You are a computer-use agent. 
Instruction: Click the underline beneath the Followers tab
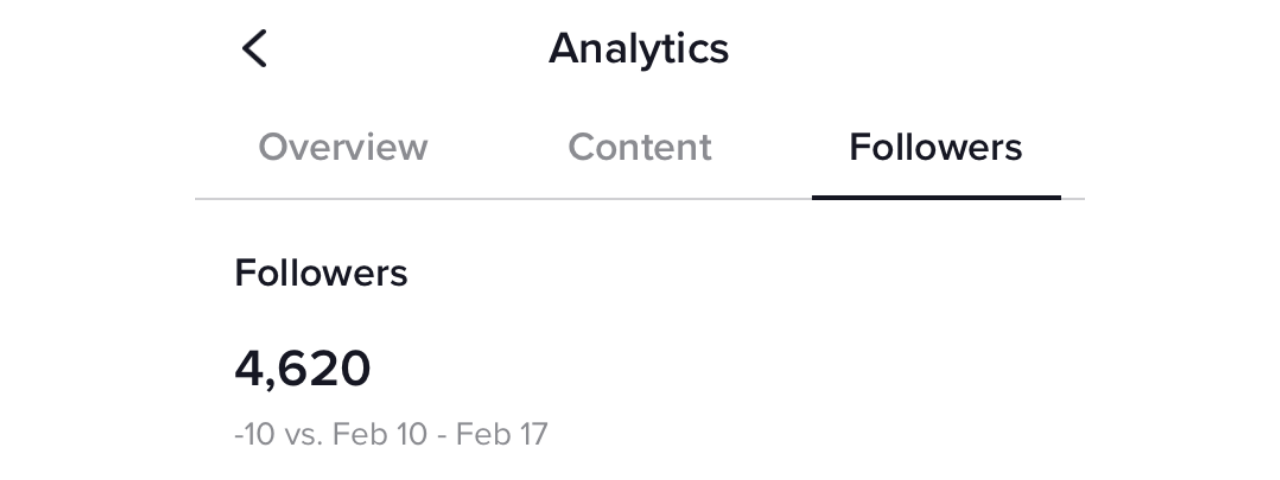point(936,197)
